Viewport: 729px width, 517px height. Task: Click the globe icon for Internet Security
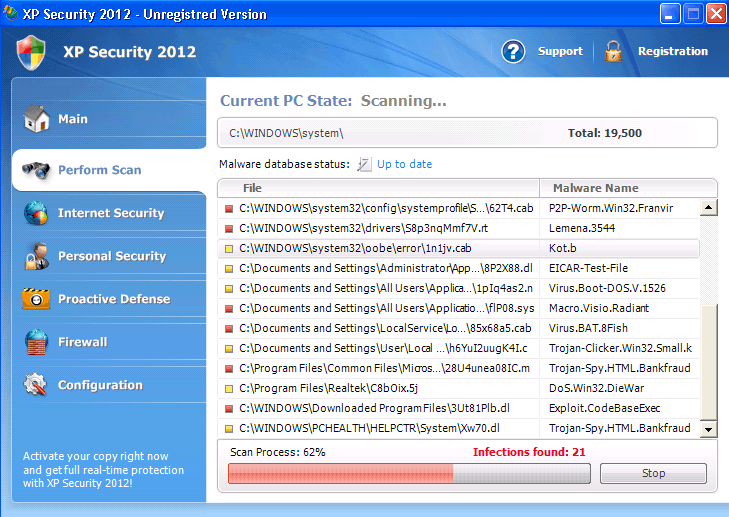tap(37, 213)
